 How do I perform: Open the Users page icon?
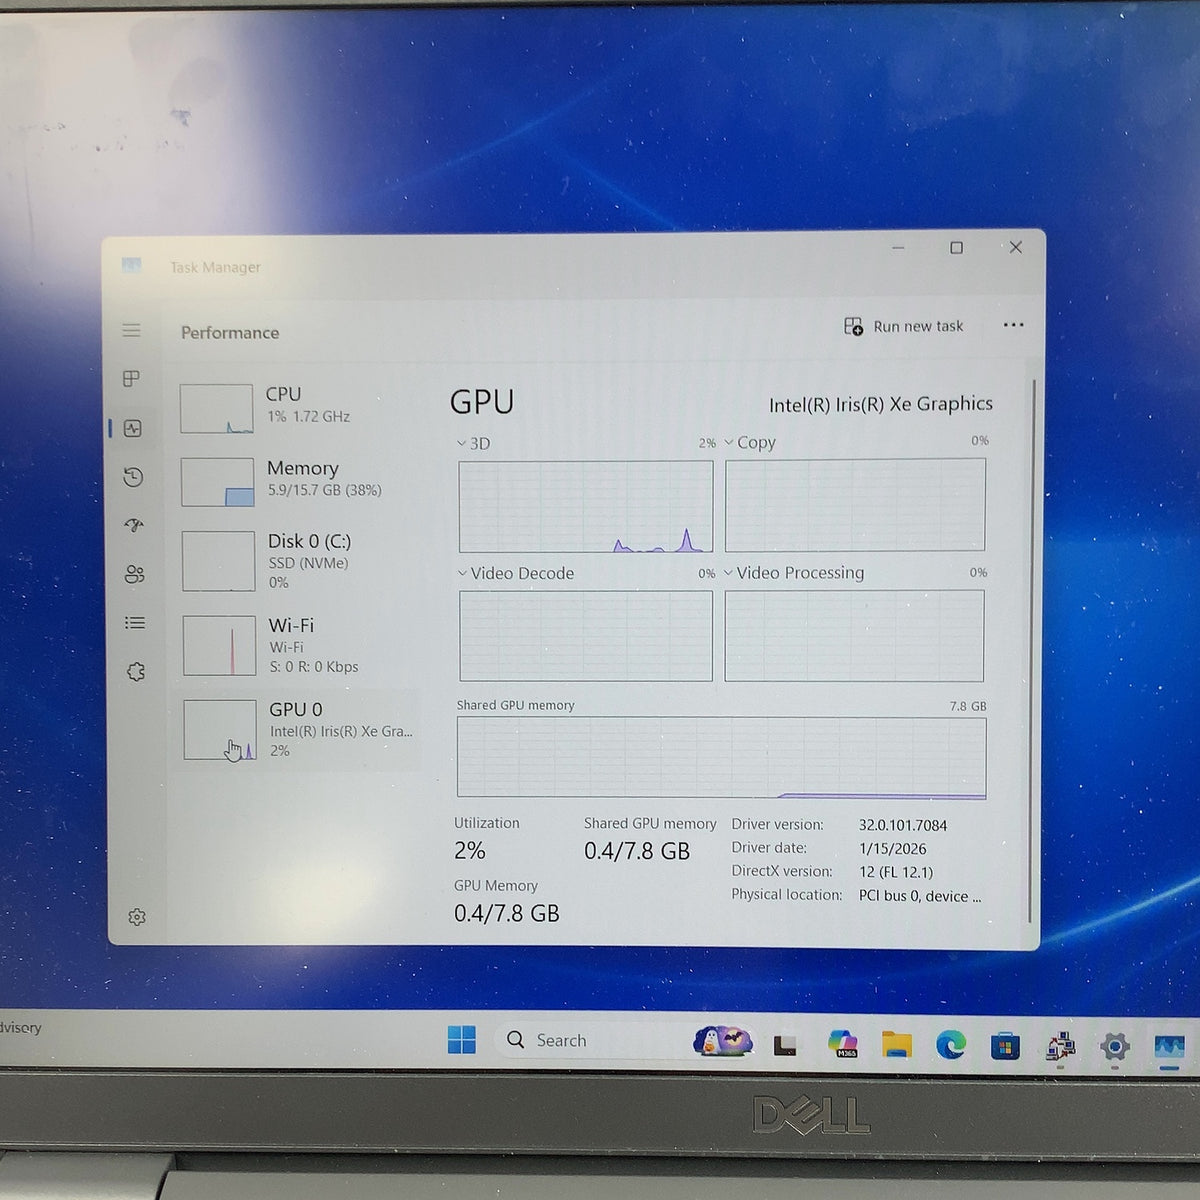(135, 574)
